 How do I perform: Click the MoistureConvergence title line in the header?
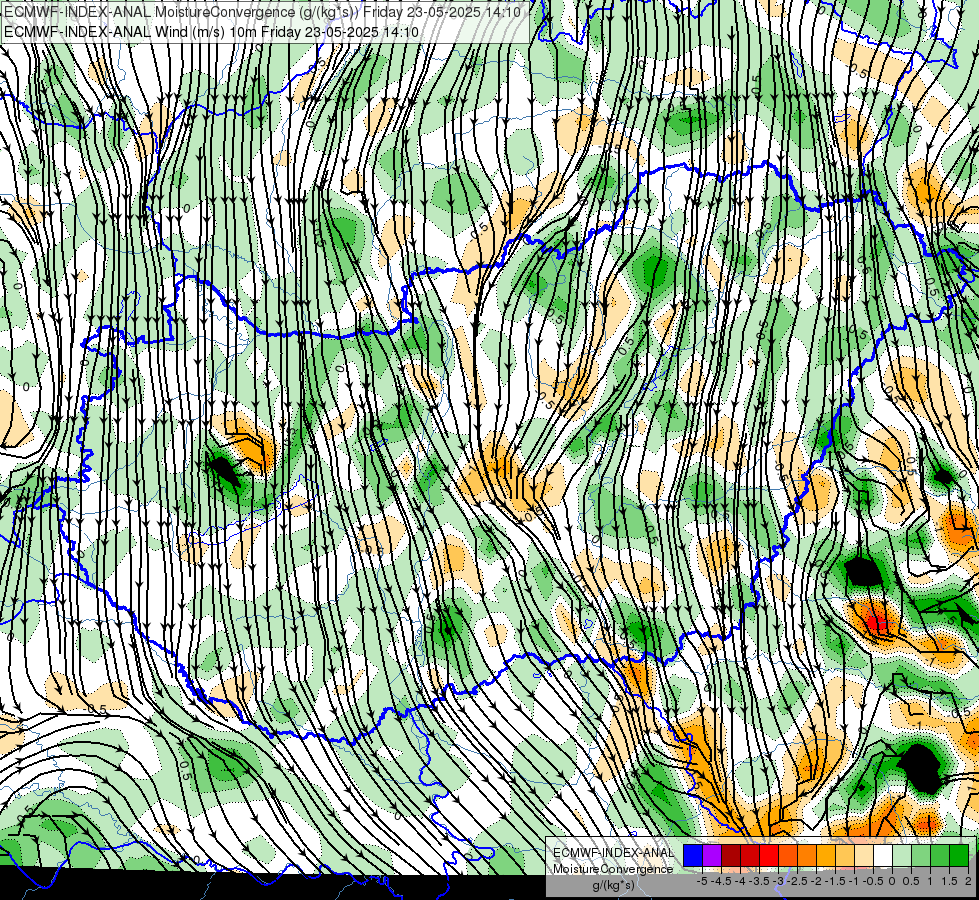(x=262, y=11)
